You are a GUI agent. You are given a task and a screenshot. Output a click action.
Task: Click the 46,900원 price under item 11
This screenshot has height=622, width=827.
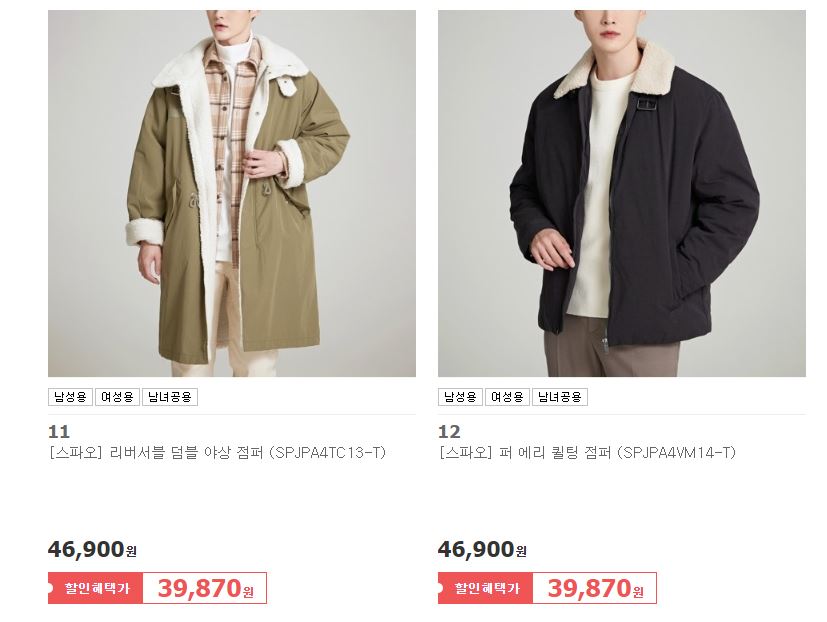pos(92,550)
